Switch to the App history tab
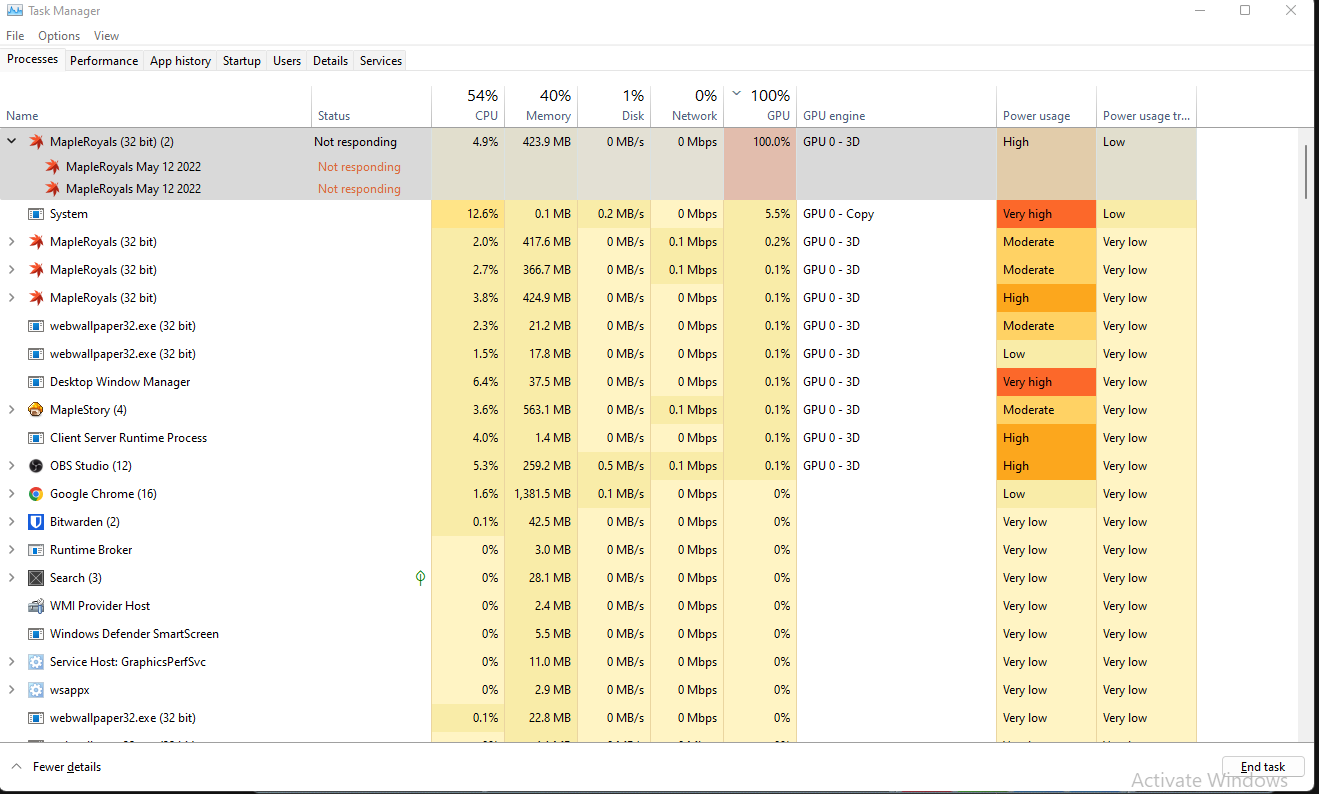 pyautogui.click(x=180, y=61)
